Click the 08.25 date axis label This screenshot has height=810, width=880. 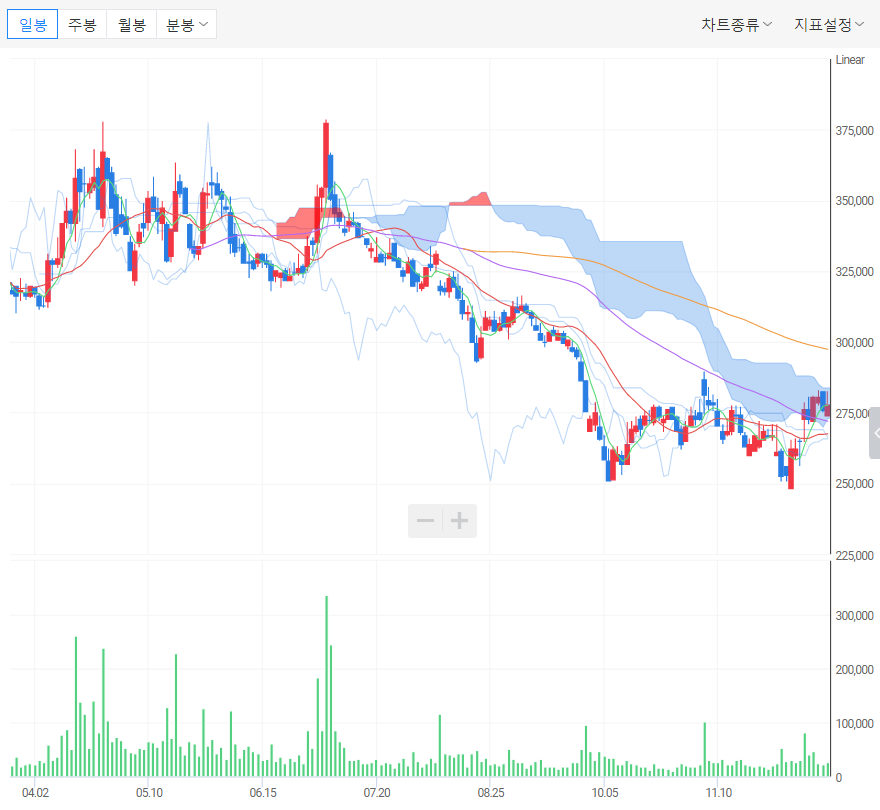pos(491,793)
